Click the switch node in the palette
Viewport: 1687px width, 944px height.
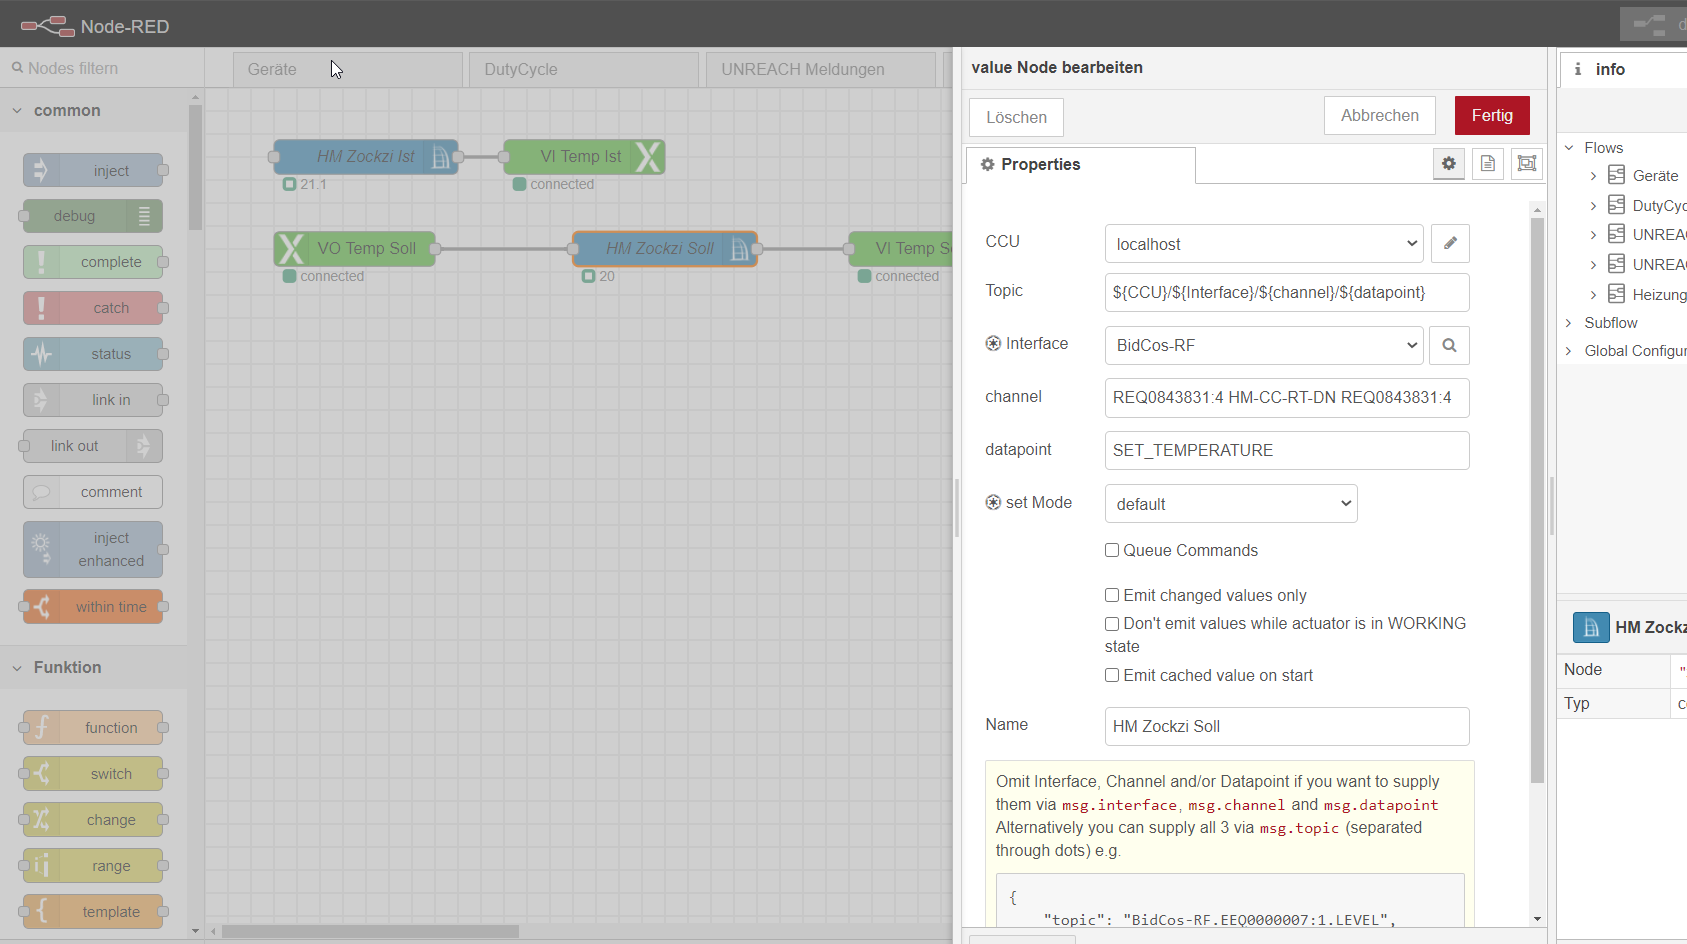tap(93, 774)
